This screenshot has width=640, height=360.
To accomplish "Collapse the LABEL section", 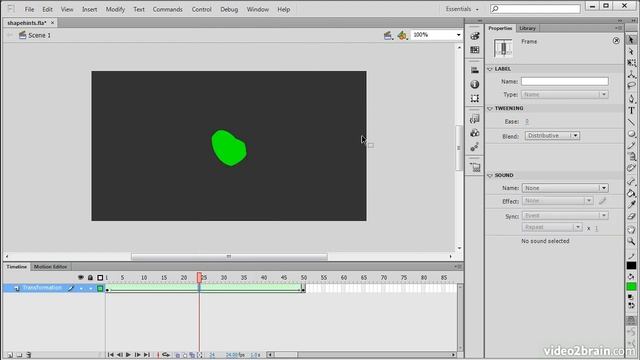I will tap(490, 69).
